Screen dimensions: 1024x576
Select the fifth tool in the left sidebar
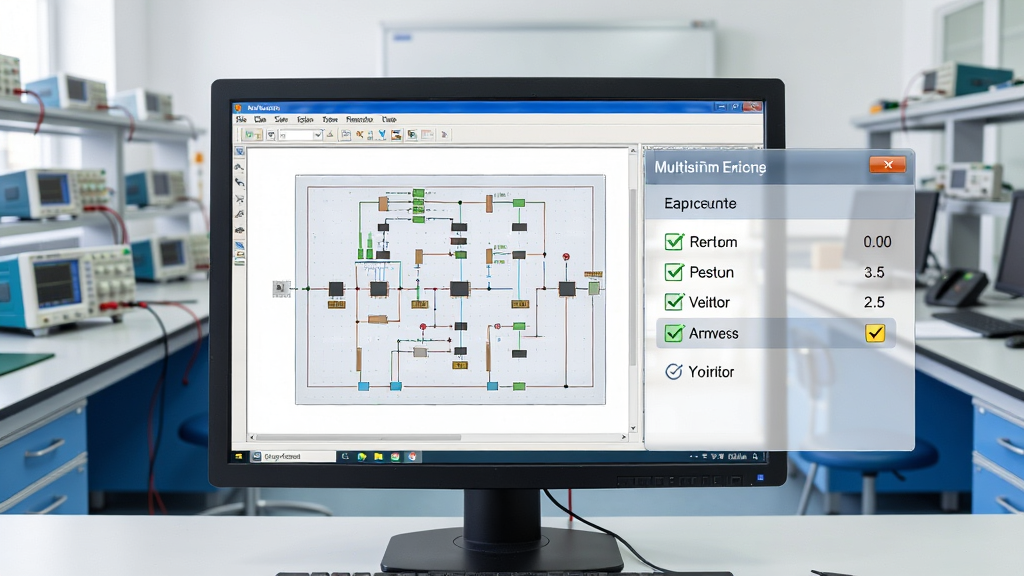point(240,214)
